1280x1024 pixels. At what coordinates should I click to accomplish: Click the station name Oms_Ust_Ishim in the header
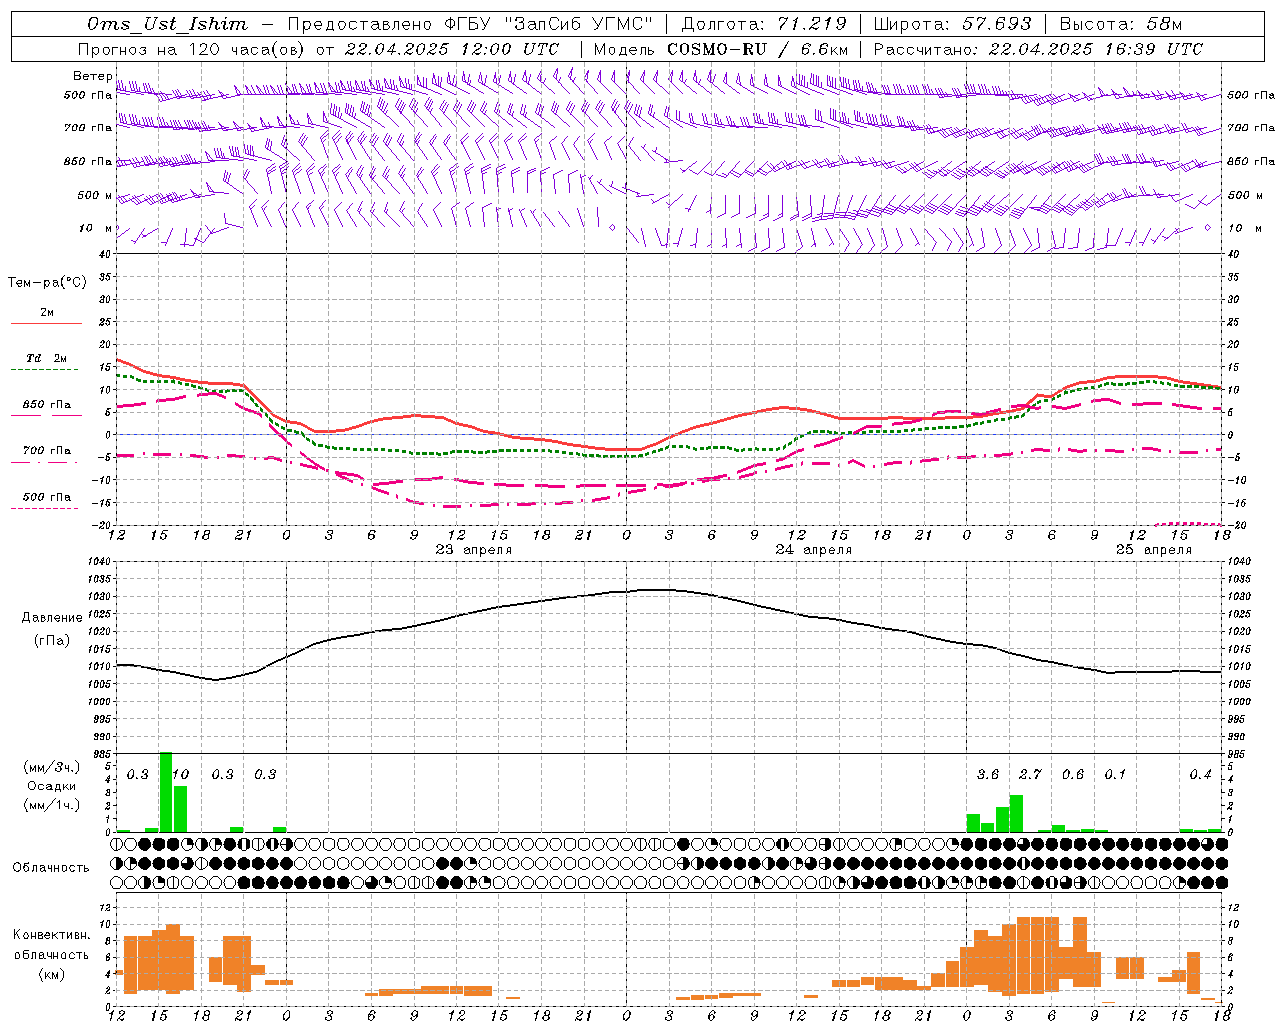[167, 24]
